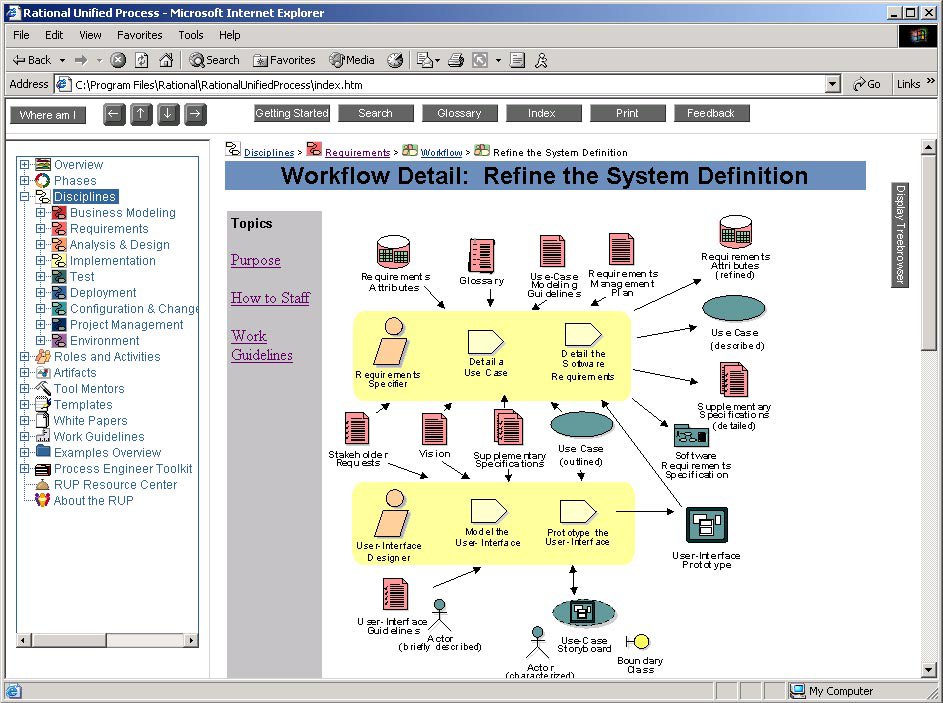Click the Refresh icon
Viewport: 943px width, 703px height.
click(139, 59)
